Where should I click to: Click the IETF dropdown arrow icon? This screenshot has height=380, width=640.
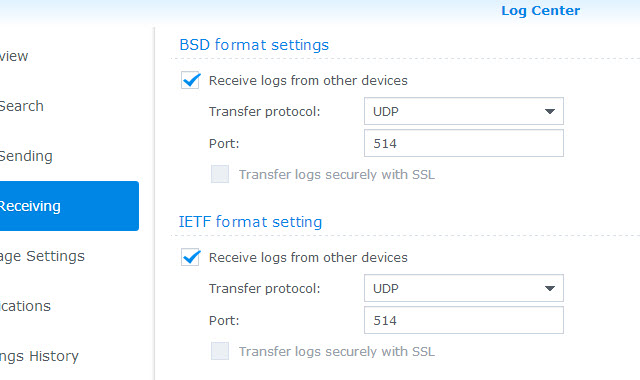click(550, 289)
